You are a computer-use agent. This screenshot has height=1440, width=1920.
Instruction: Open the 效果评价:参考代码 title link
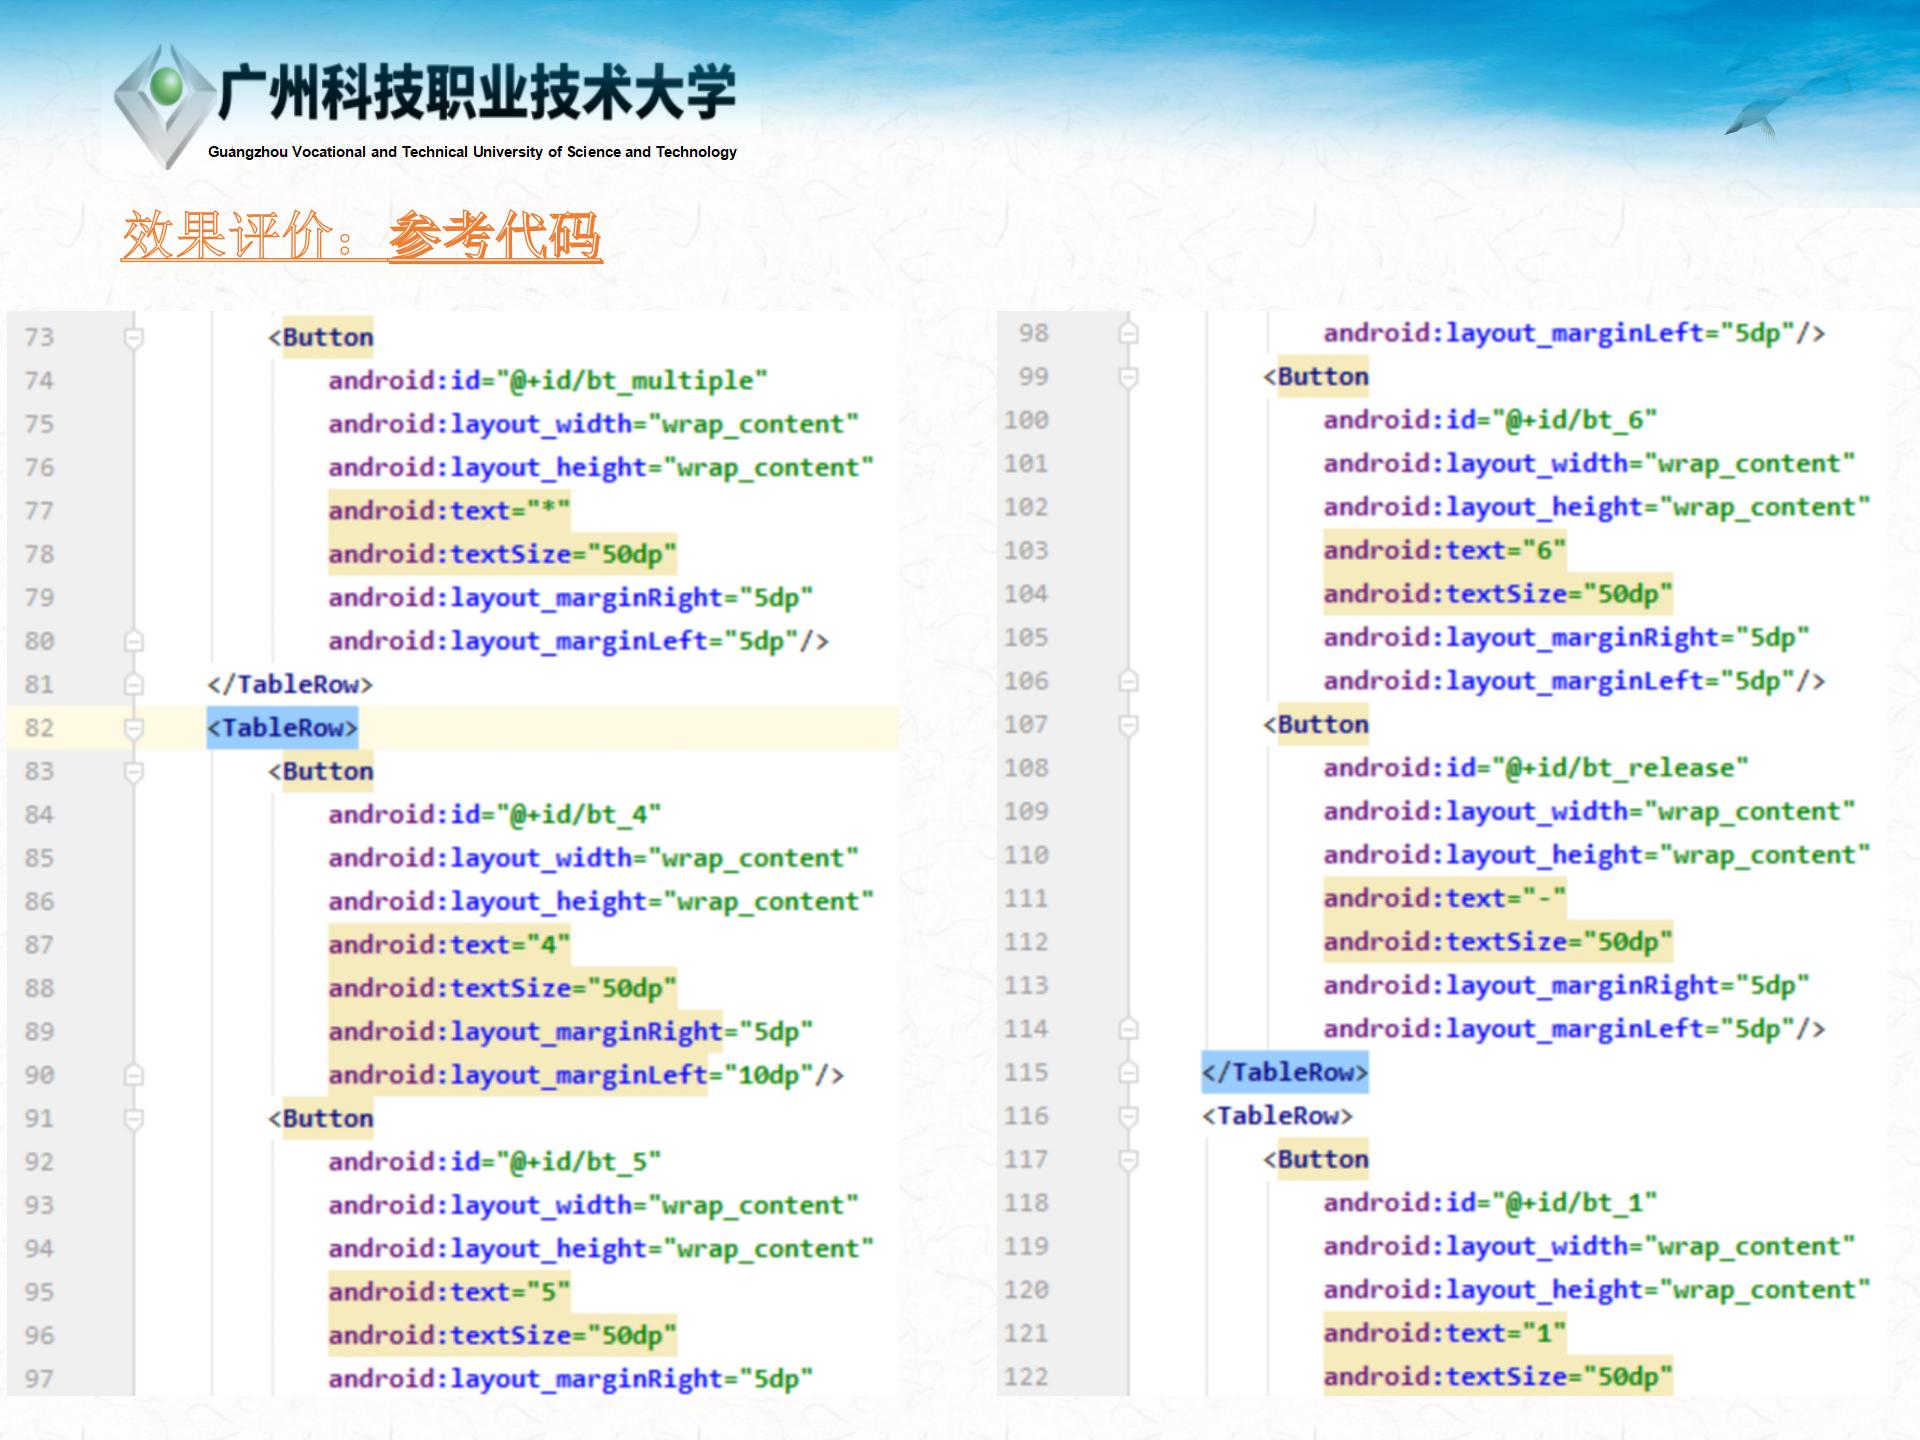click(361, 236)
